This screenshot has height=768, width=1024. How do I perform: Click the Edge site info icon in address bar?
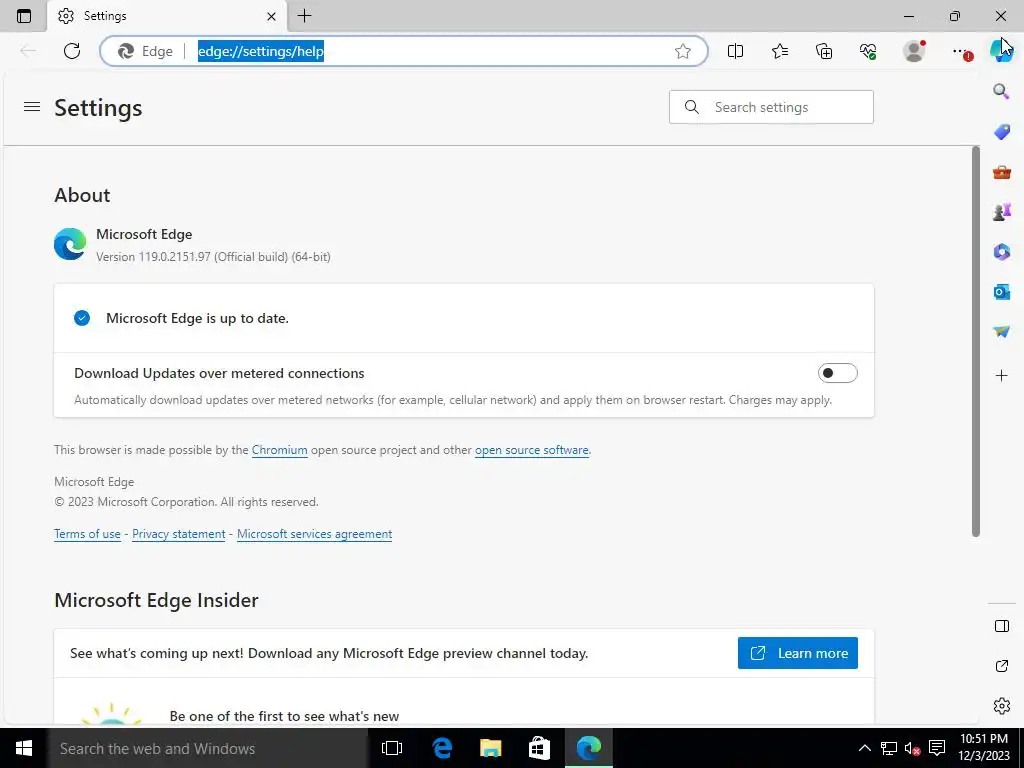click(145, 51)
